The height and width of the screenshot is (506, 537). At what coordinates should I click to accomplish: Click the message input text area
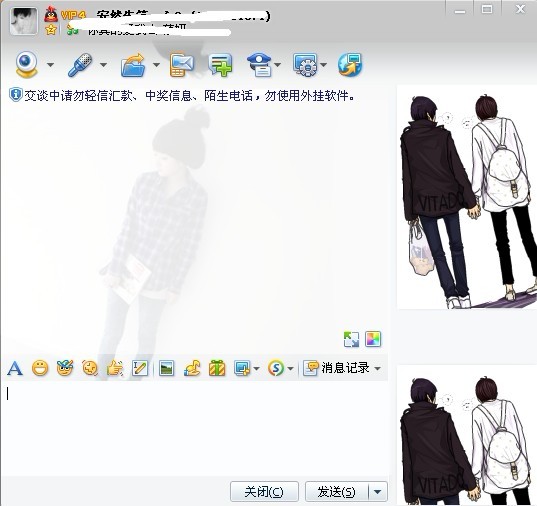pyautogui.click(x=195, y=428)
